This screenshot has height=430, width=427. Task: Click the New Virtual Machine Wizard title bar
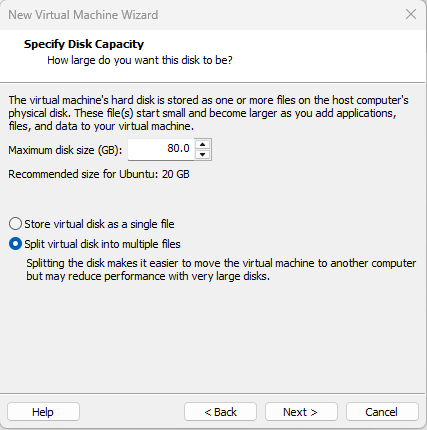[x=200, y=15]
